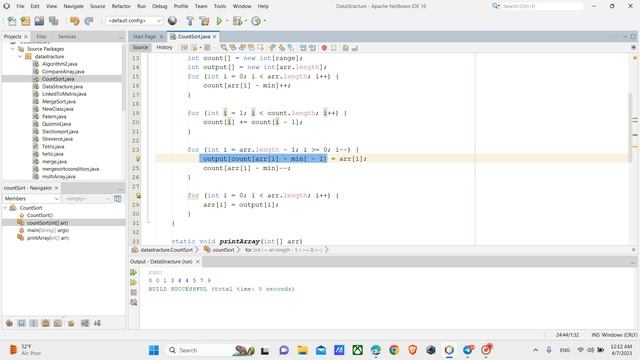Click the Open Project toolbar icon
Viewport: 640px width, 360px height.
[x=39, y=21]
